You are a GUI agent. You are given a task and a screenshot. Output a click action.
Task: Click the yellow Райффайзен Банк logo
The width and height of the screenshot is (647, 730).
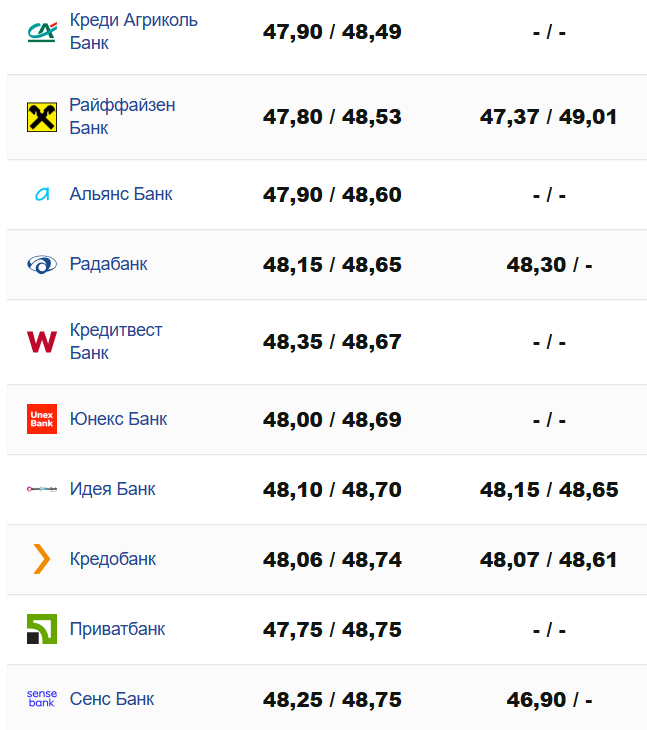click(41, 117)
